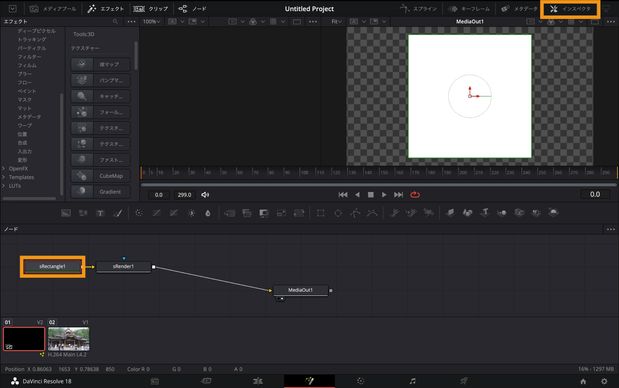The height and width of the screenshot is (388, 619).
Task: Select the Gradient texture tool
Action: click(101, 191)
